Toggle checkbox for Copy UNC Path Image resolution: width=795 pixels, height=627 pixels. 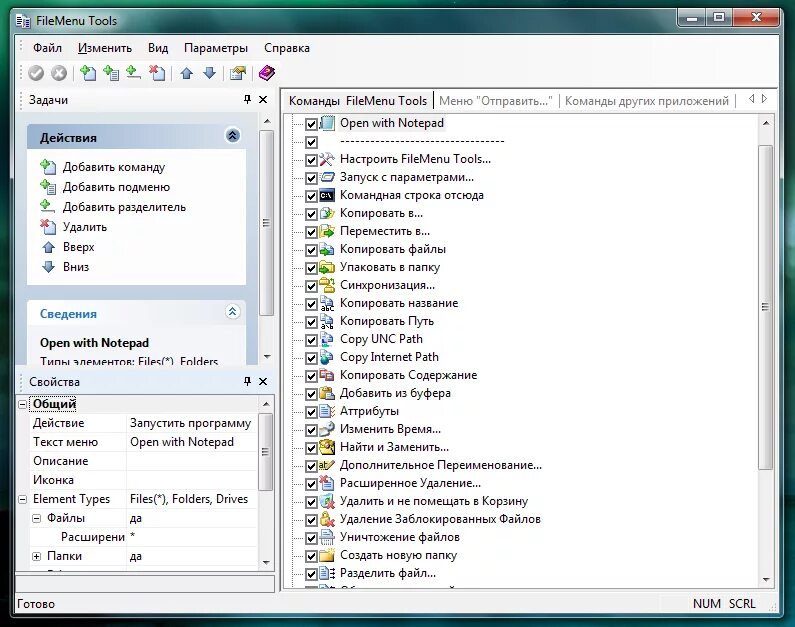tap(311, 341)
